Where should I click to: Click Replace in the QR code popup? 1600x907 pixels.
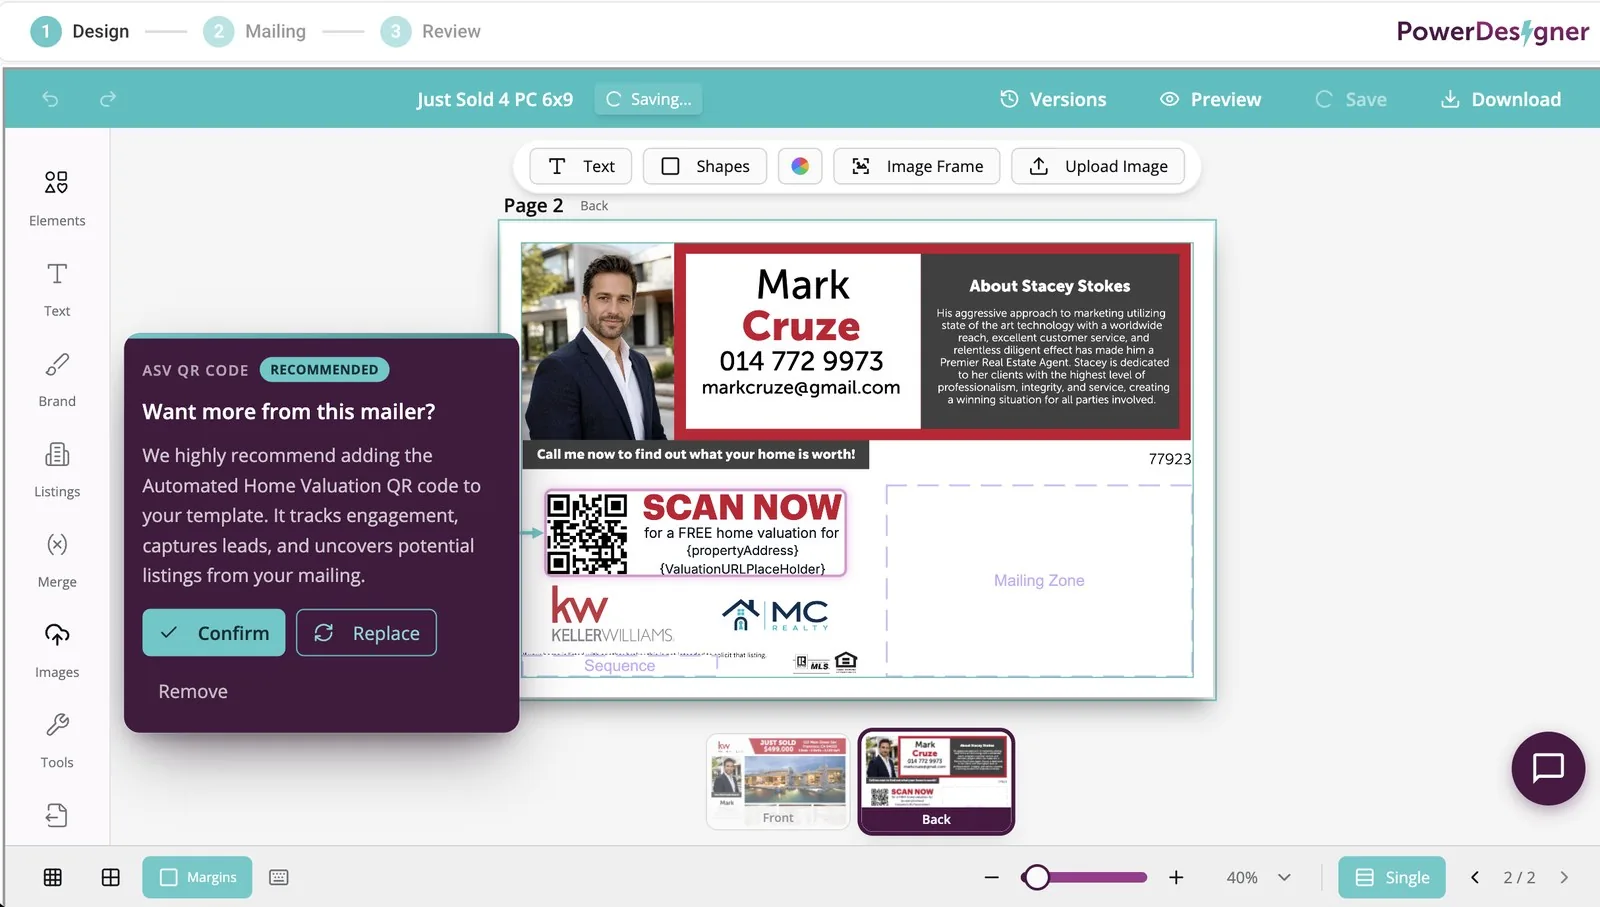coord(366,633)
